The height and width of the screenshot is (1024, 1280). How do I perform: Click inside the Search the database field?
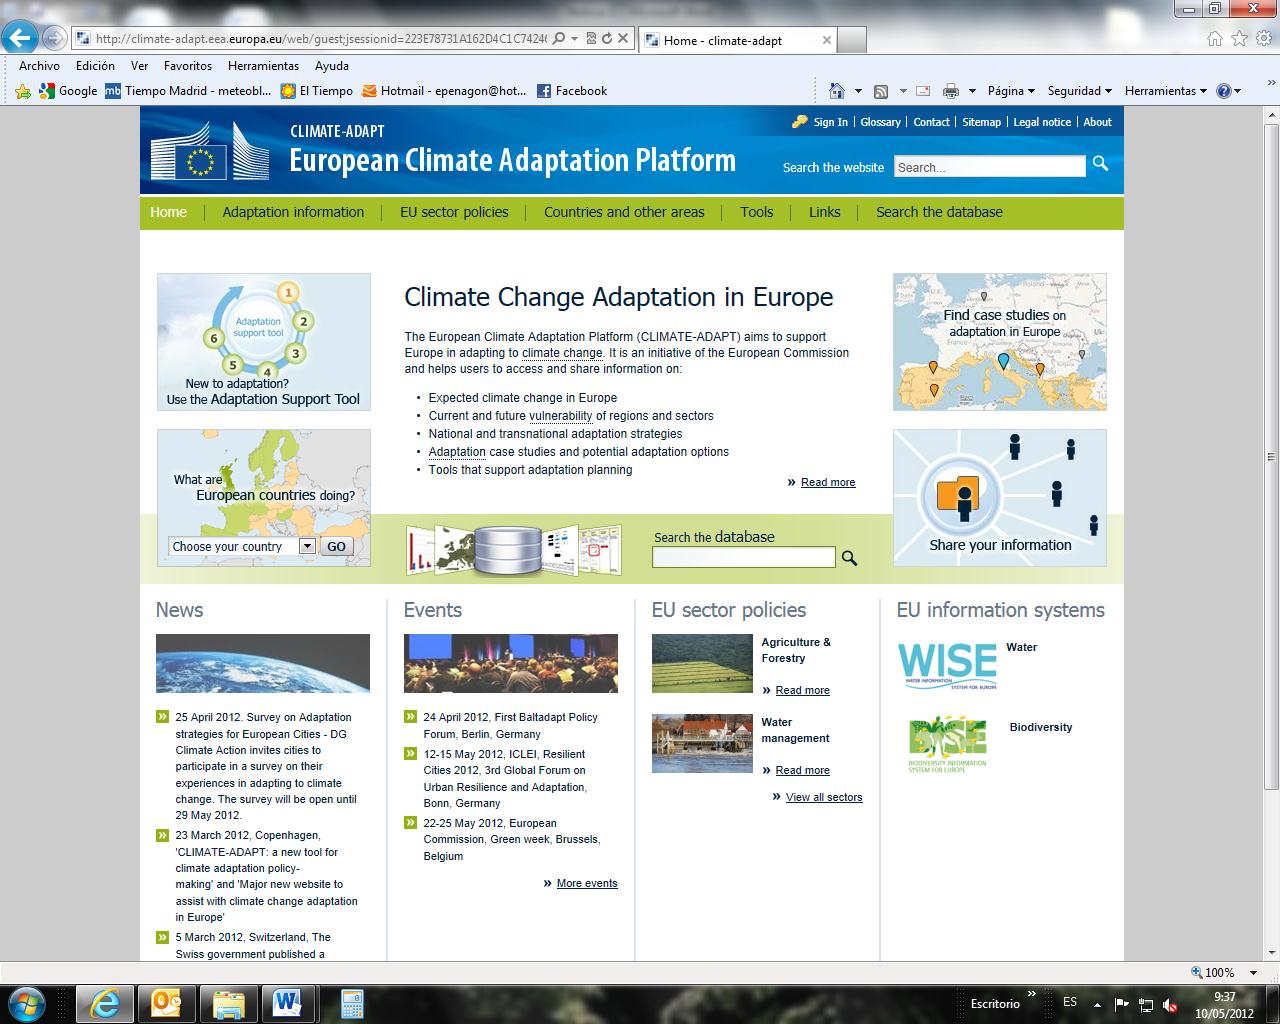[743, 556]
